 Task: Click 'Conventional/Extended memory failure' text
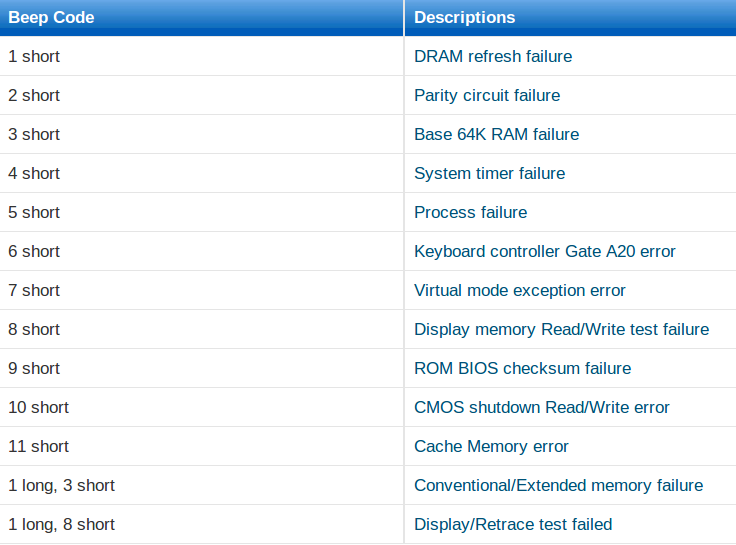point(559,485)
